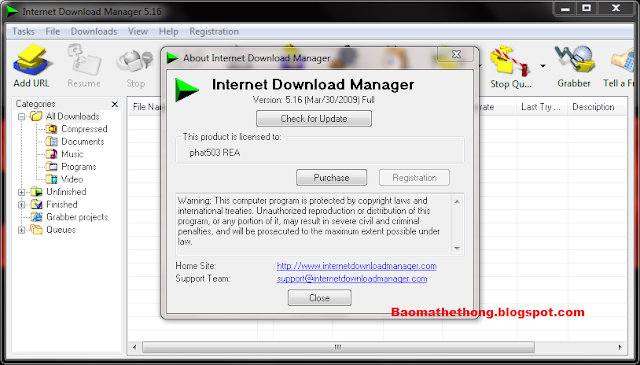Select the Music category
640x365 pixels.
pyautogui.click(x=72, y=154)
